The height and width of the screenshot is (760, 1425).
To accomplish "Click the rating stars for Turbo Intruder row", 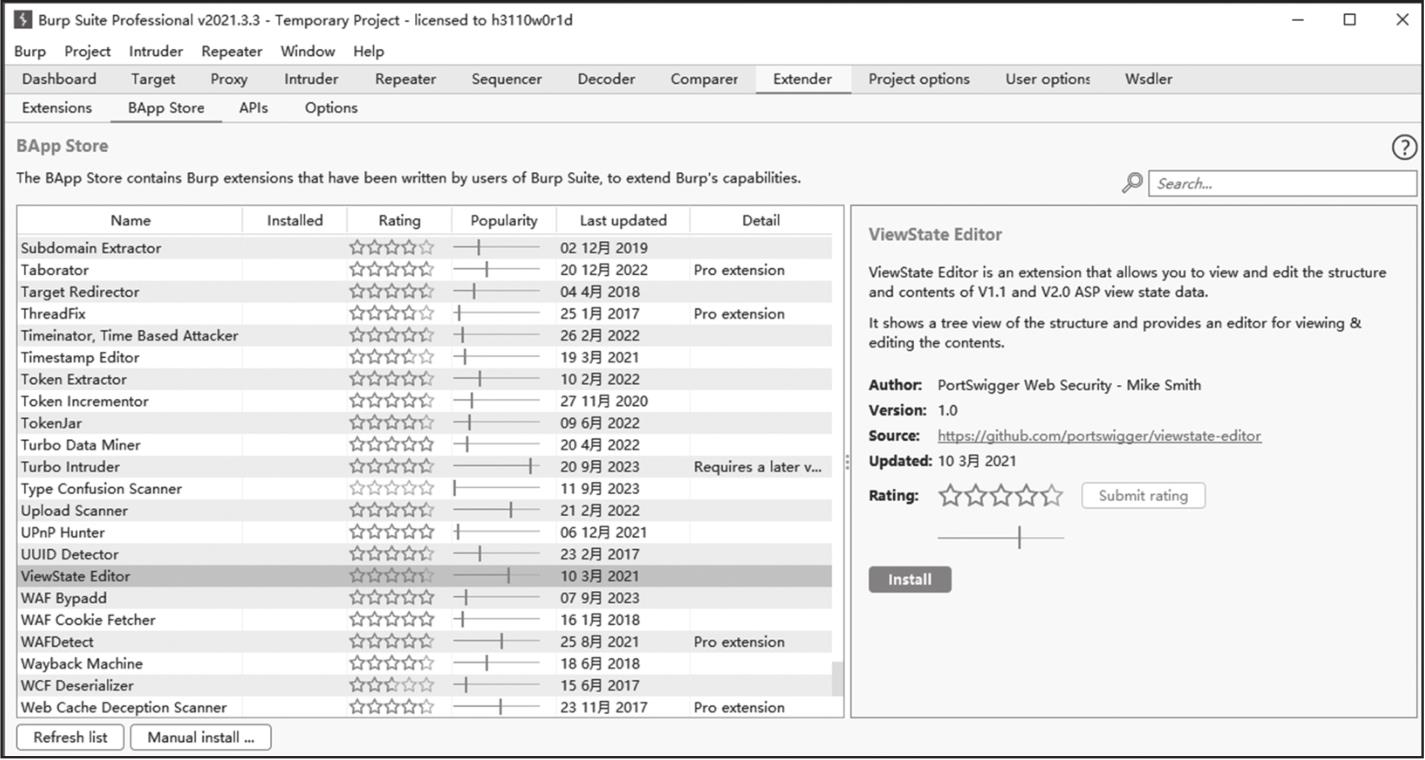I will pos(391,467).
